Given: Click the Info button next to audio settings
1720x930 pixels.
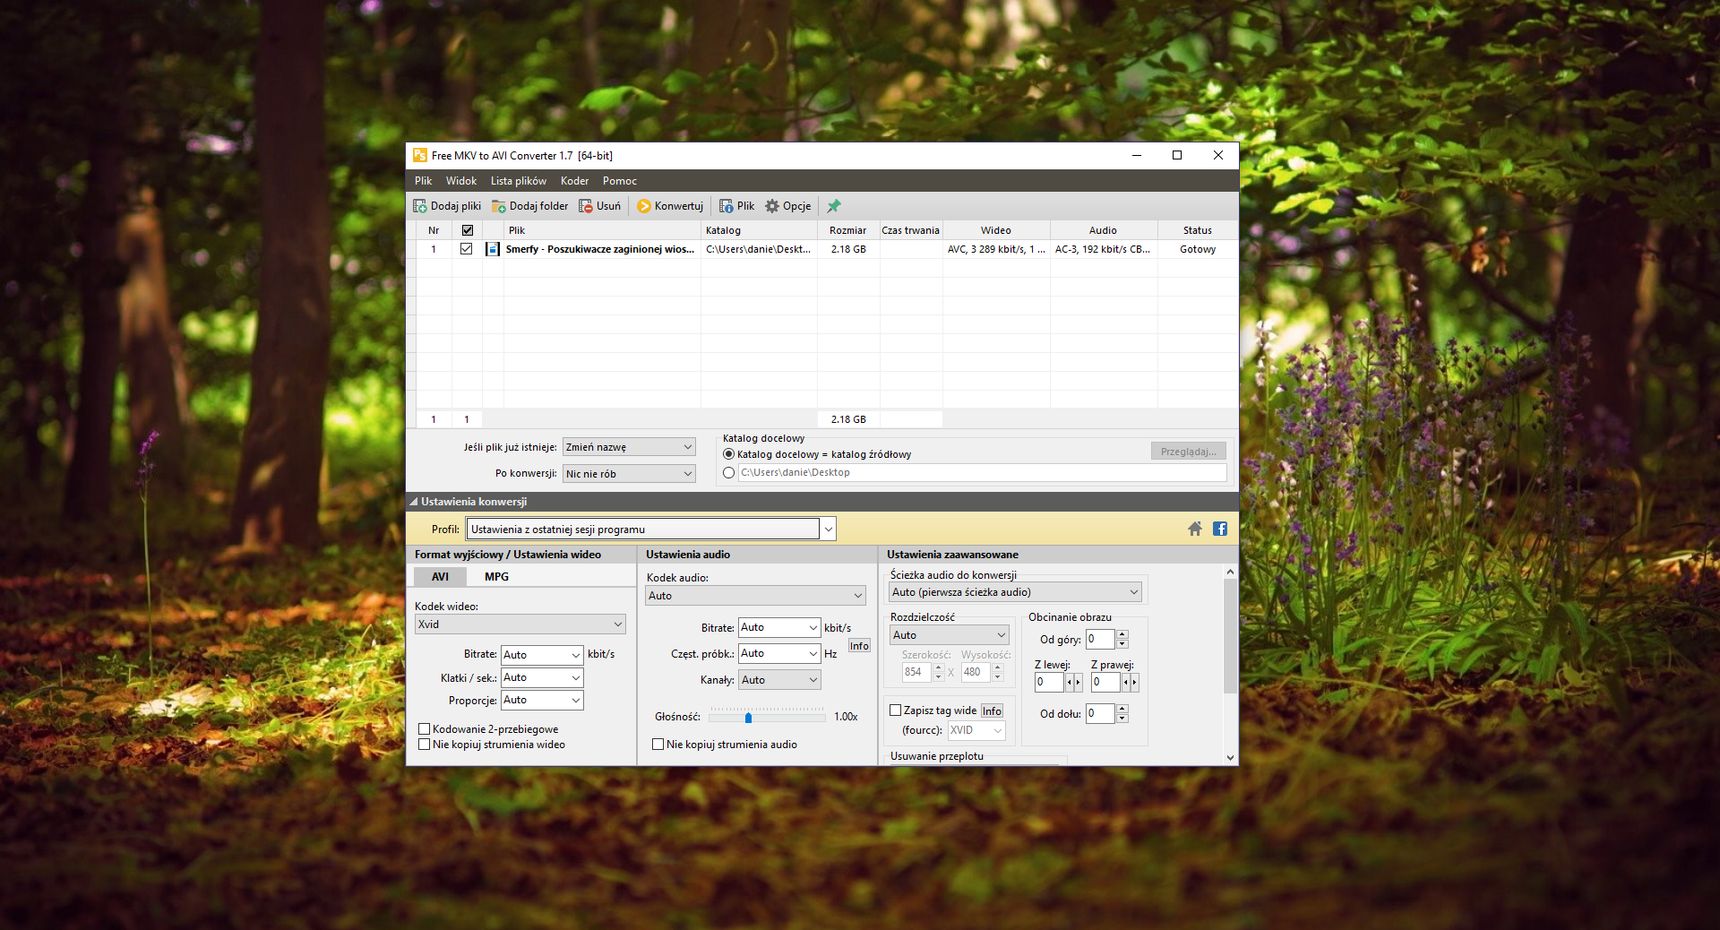Looking at the screenshot, I should tap(859, 646).
